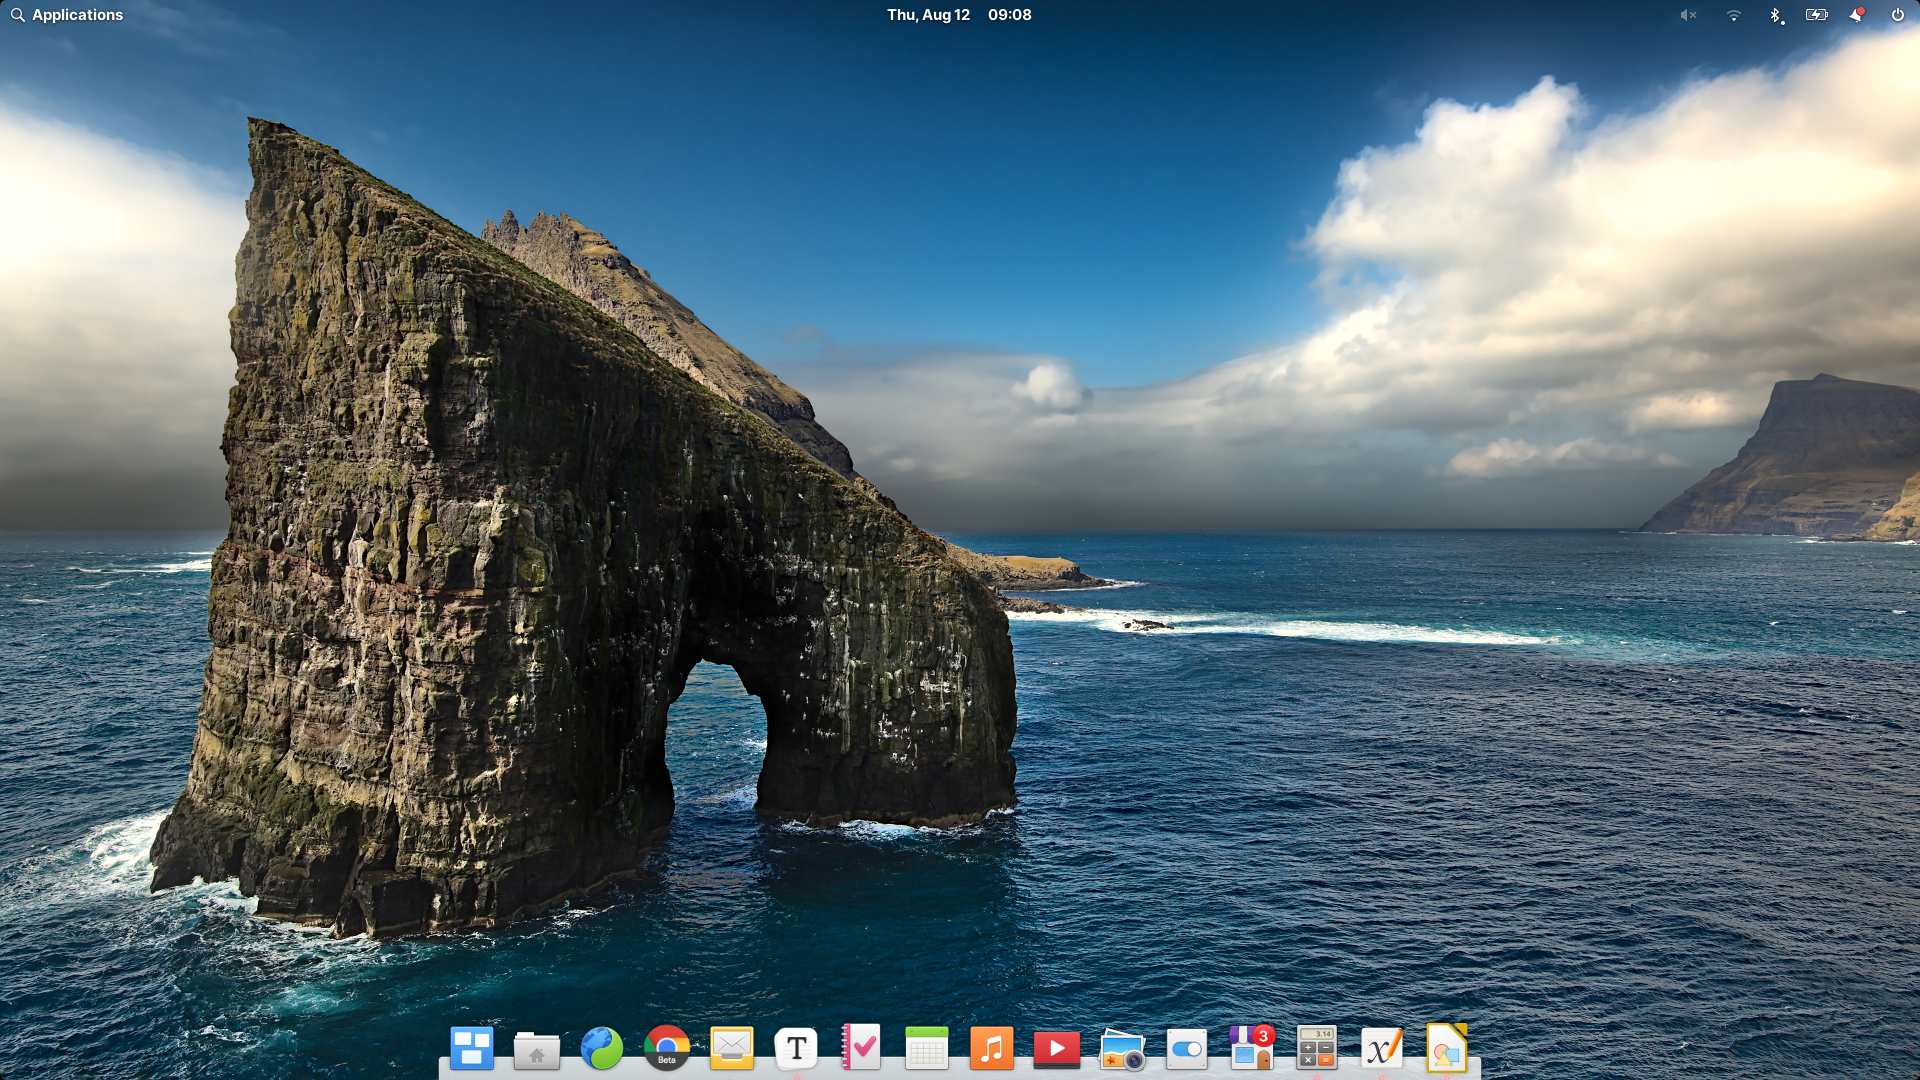Launch the Music player
The width and height of the screenshot is (1920, 1080).
pos(992,1048)
